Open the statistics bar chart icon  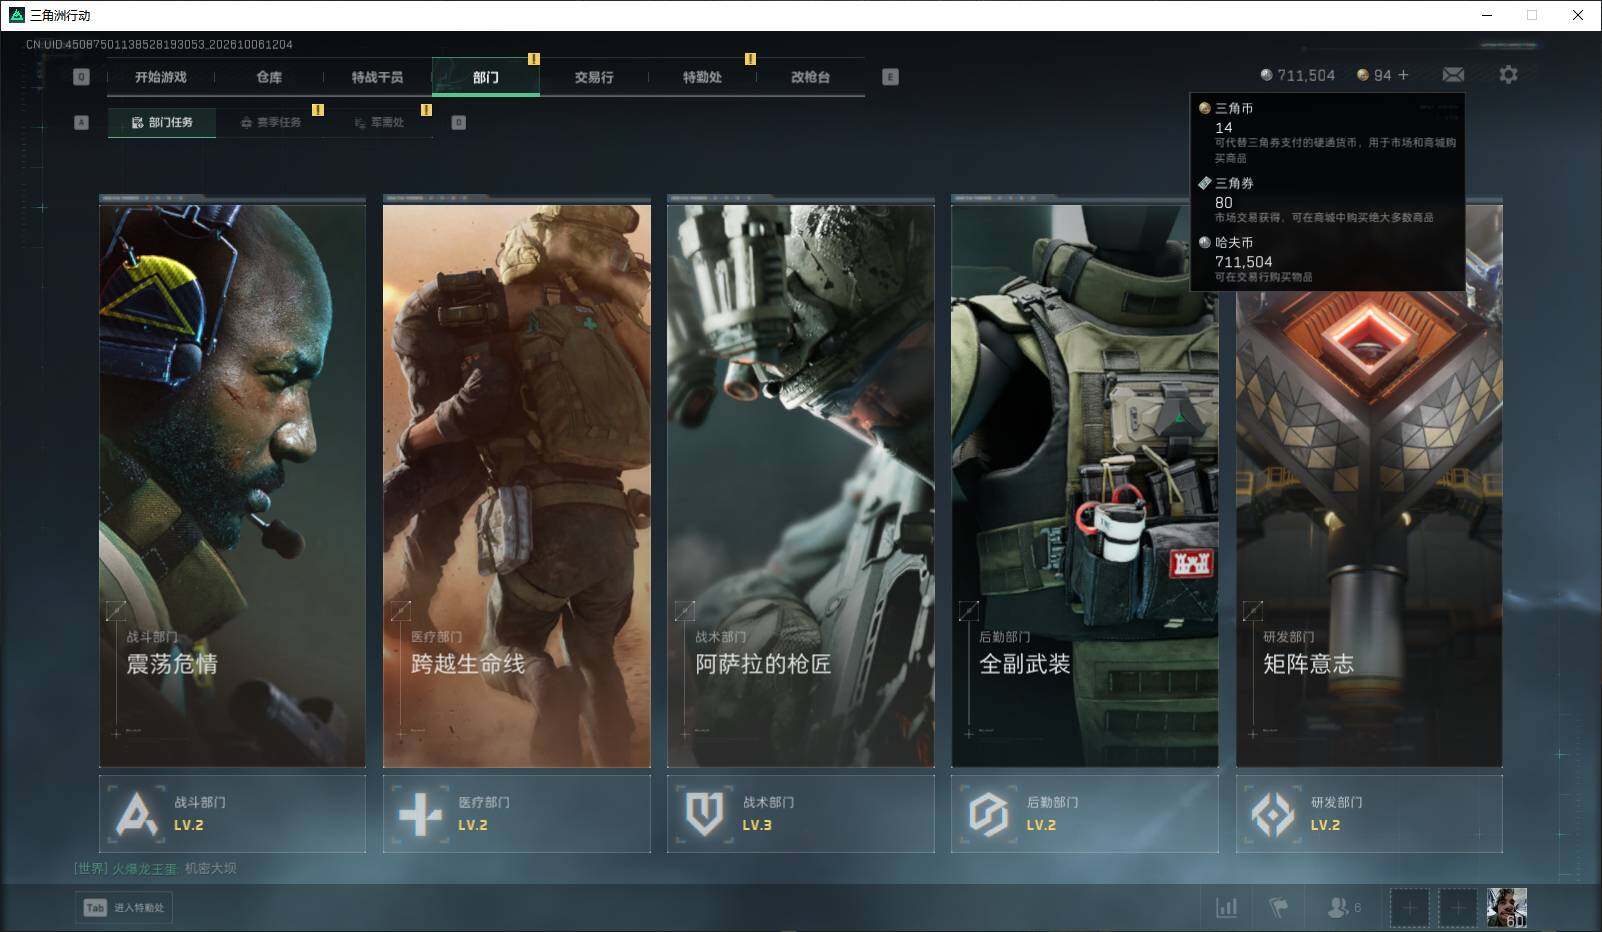point(1226,907)
